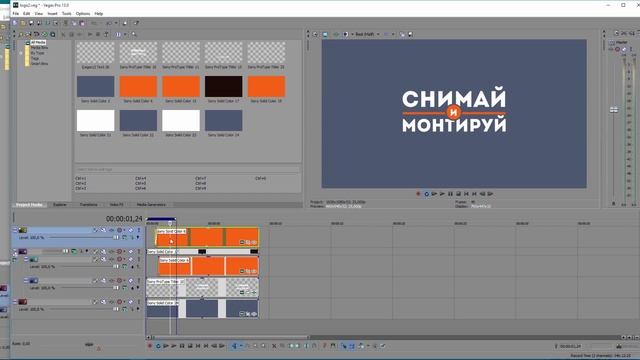Viewport: 640px width, 360px height.
Task: Open the Options menu
Action: (x=83, y=13)
